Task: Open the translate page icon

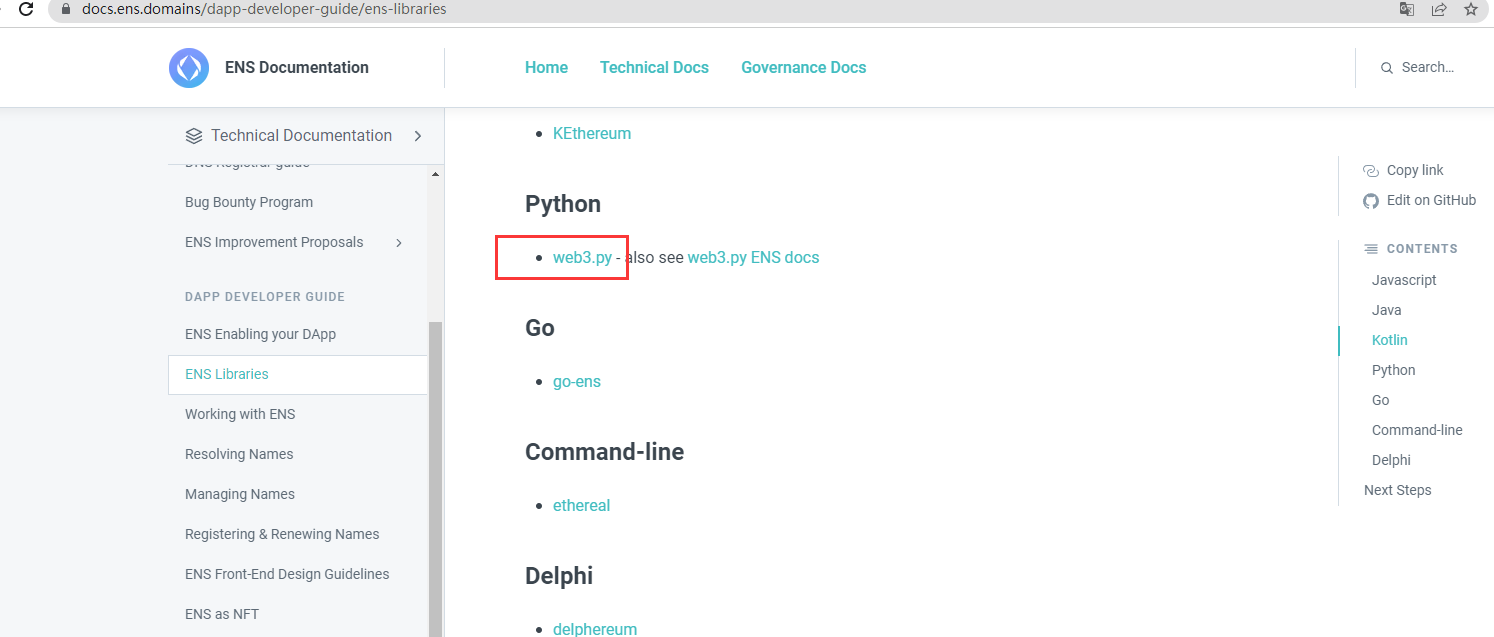Action: click(x=1407, y=9)
